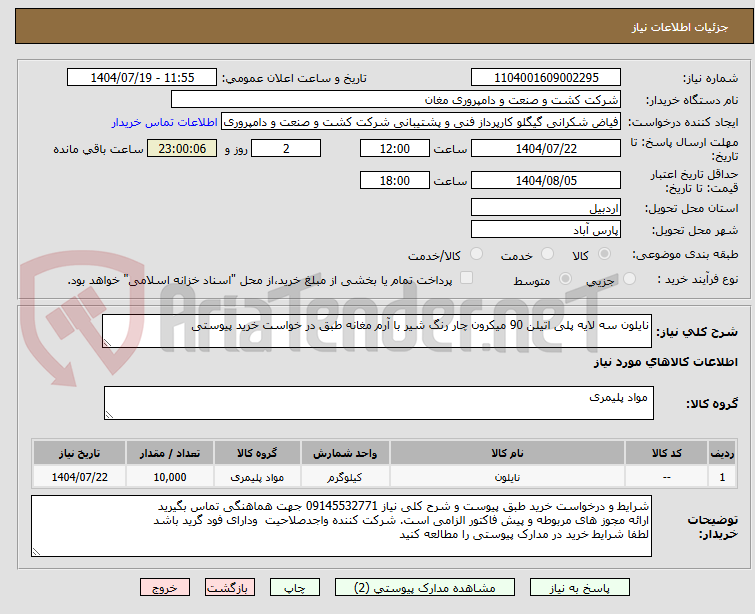
Task: Click the resize handle of گروه کالا textarea
Action: click(x=109, y=415)
